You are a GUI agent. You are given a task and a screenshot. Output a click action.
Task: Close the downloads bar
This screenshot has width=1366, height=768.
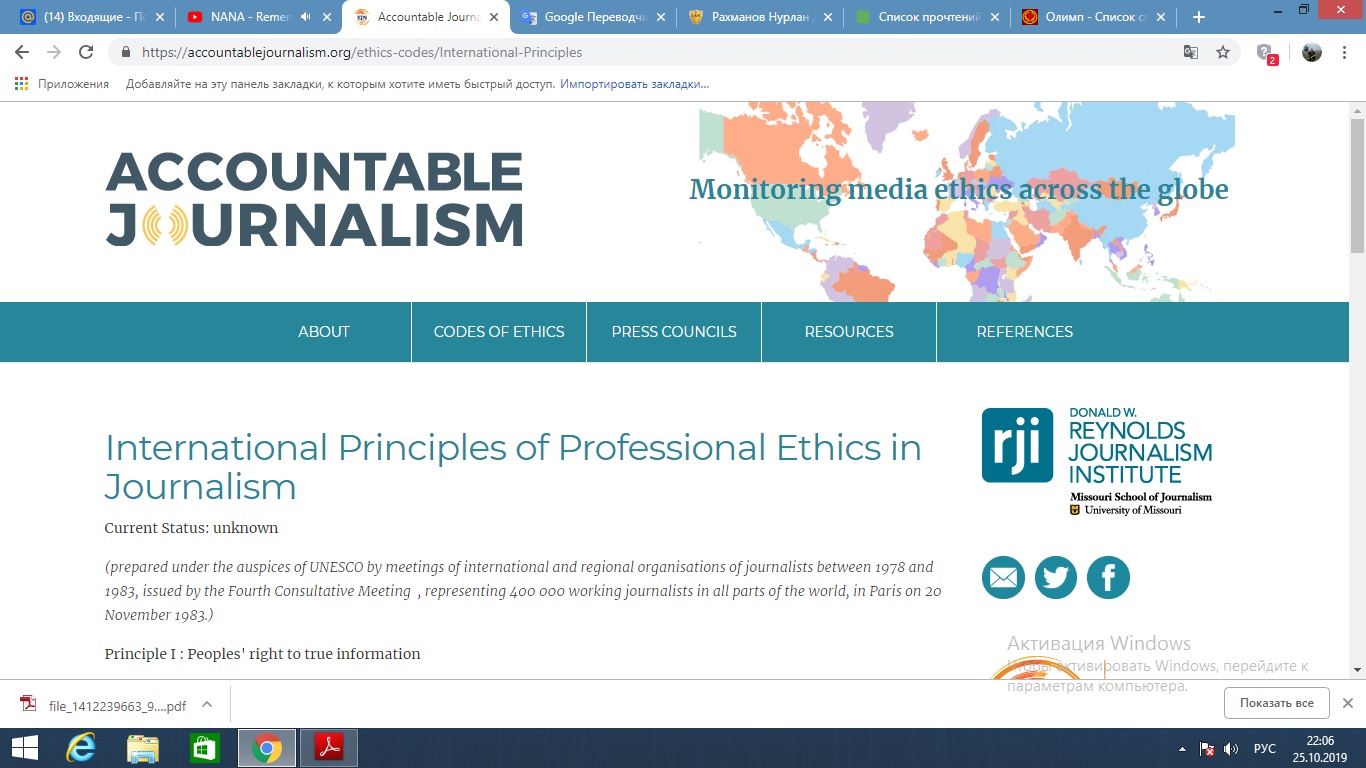(x=1347, y=703)
